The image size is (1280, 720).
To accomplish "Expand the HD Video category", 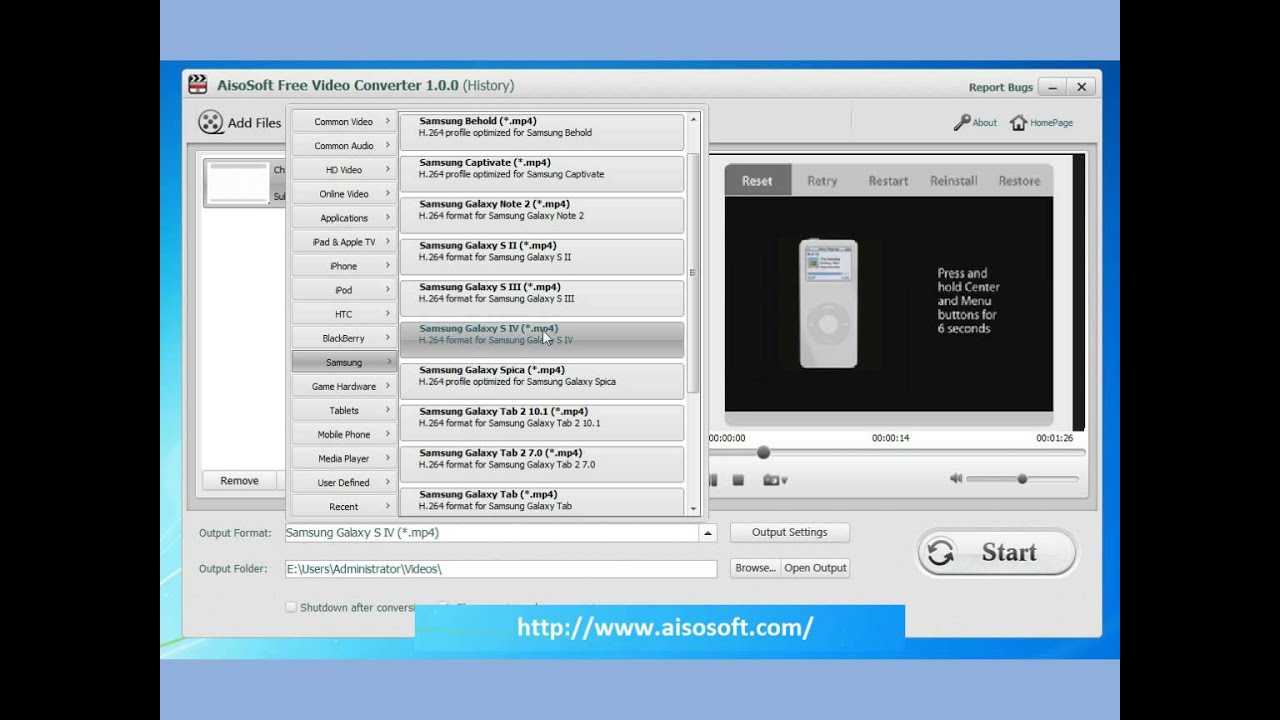I will [x=344, y=170].
